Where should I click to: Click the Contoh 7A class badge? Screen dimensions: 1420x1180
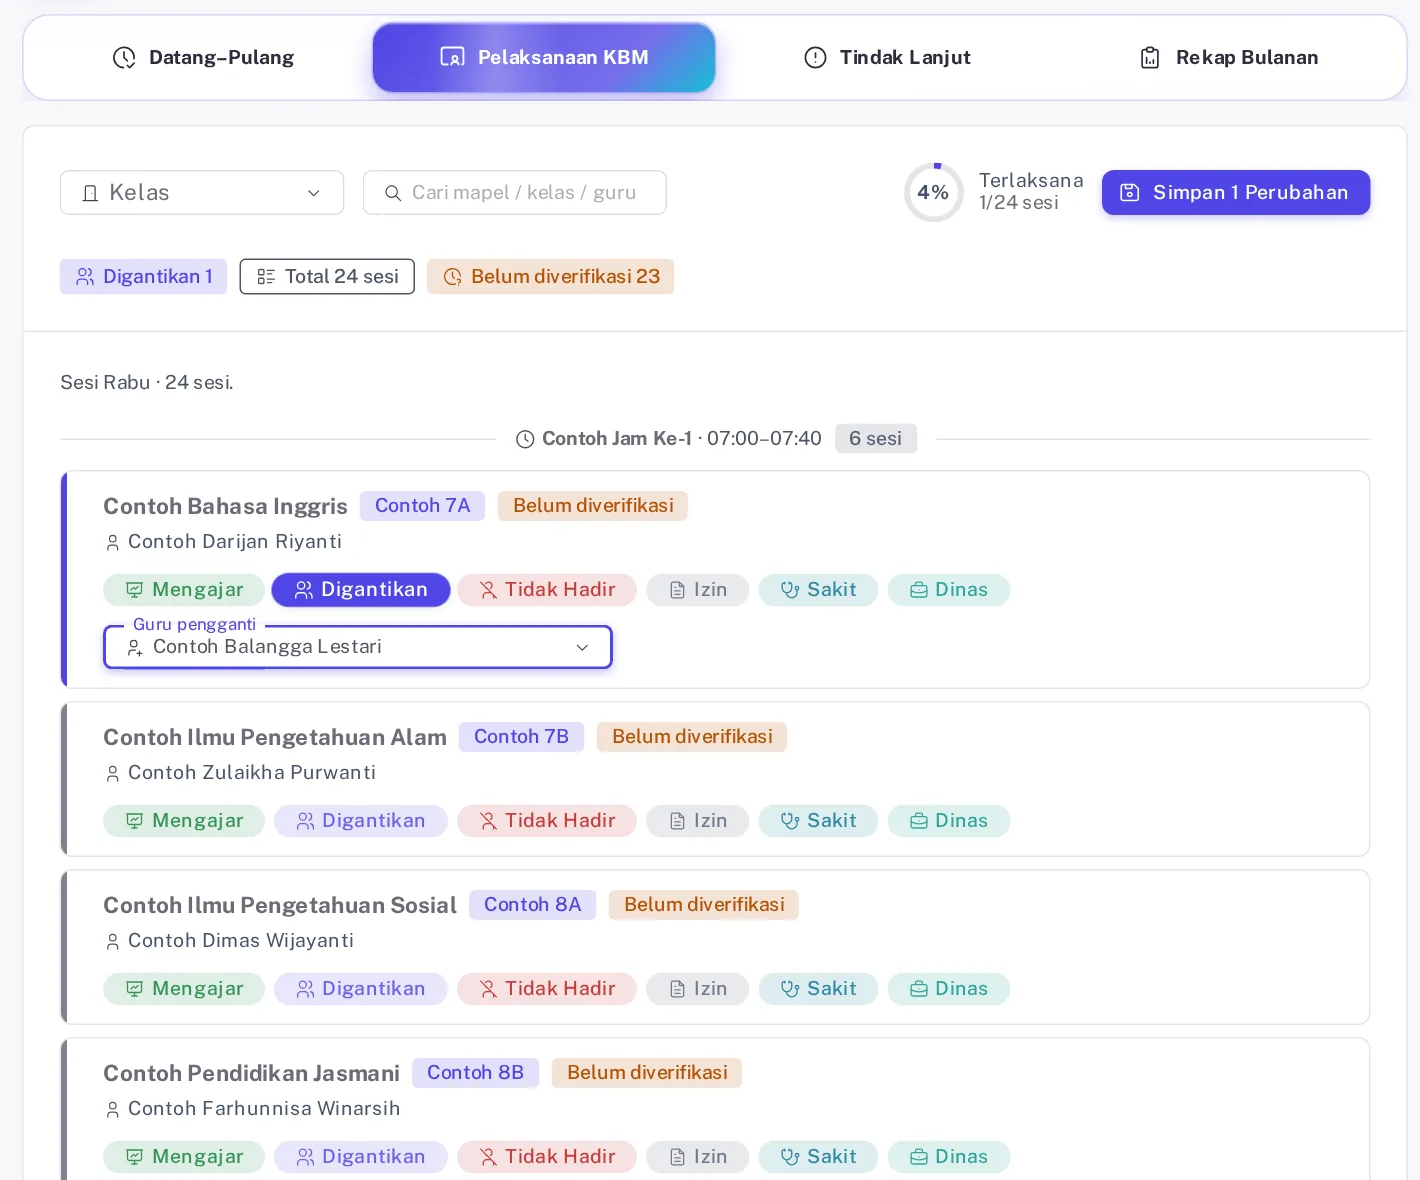[422, 506]
